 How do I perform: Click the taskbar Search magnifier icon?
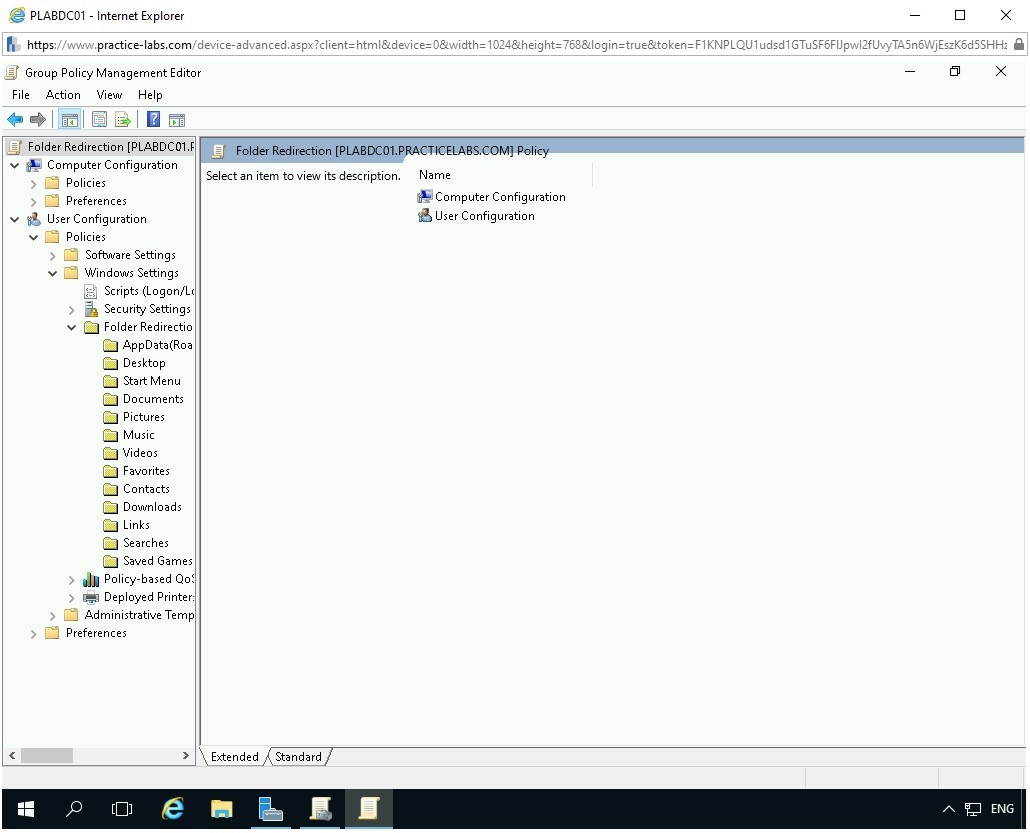click(x=74, y=809)
